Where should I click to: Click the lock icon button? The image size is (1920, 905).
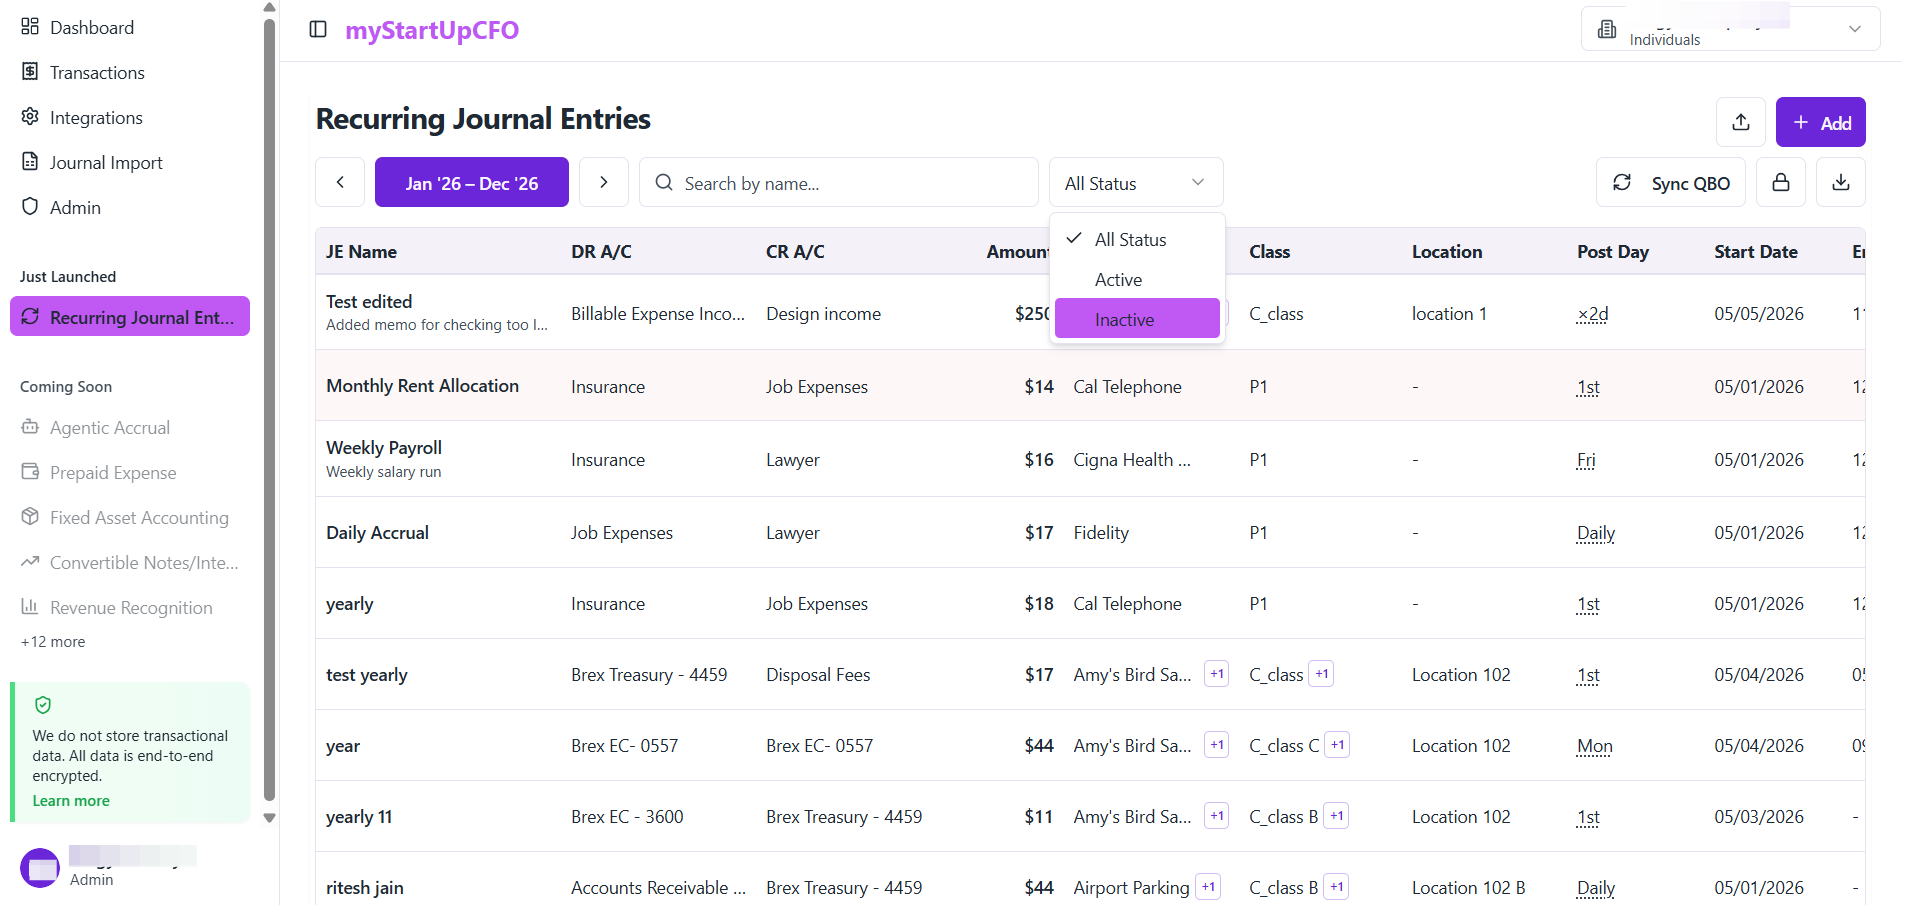[1781, 182]
